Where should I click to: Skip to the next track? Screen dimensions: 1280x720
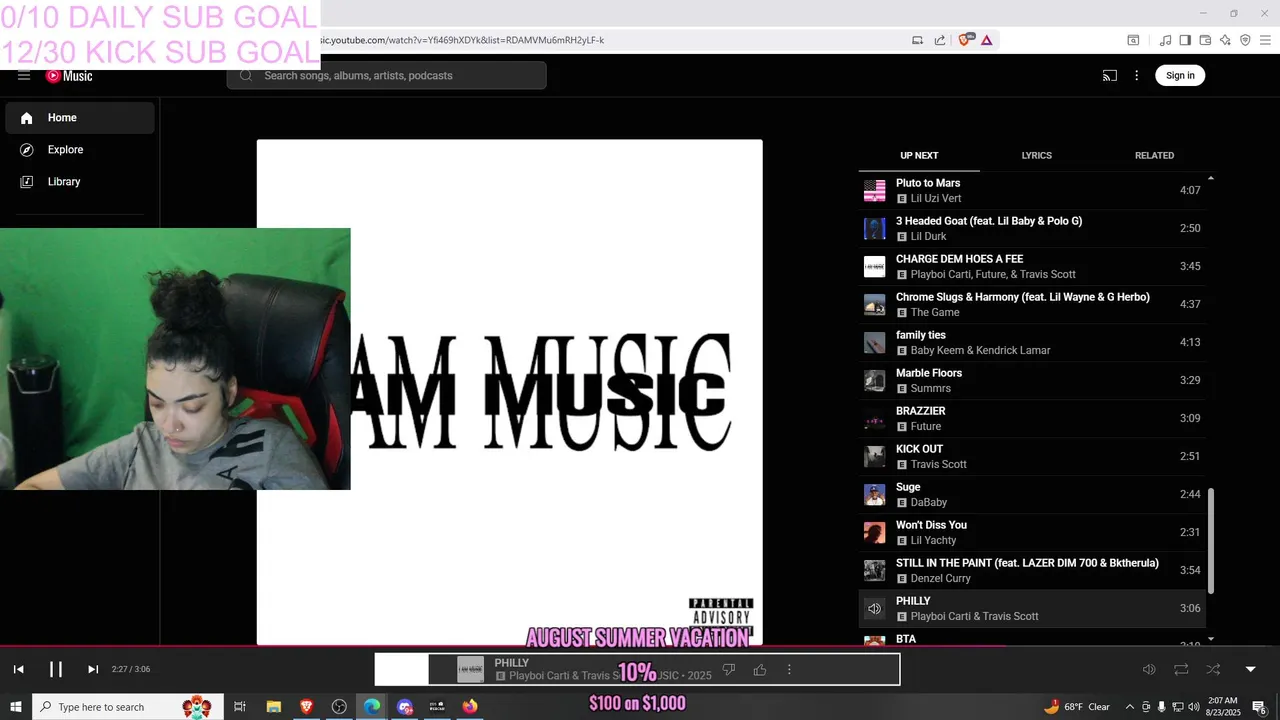pos(93,669)
